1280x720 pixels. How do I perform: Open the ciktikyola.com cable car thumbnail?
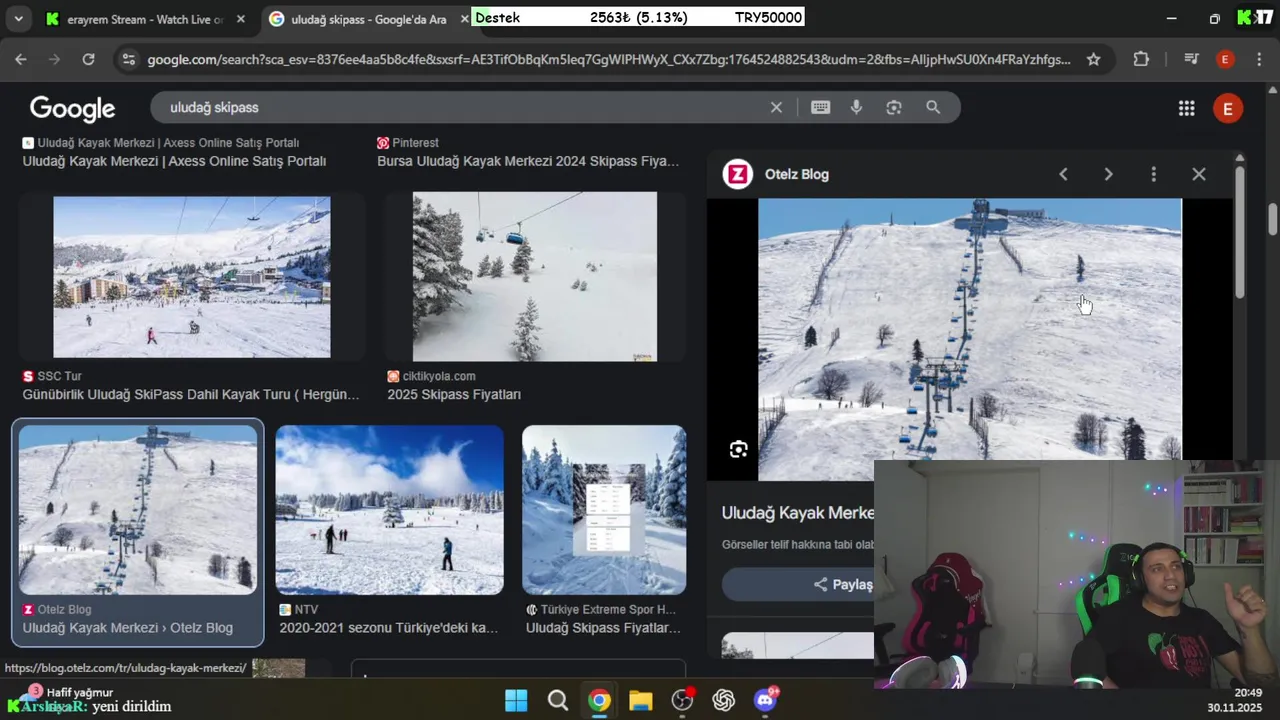click(x=535, y=277)
